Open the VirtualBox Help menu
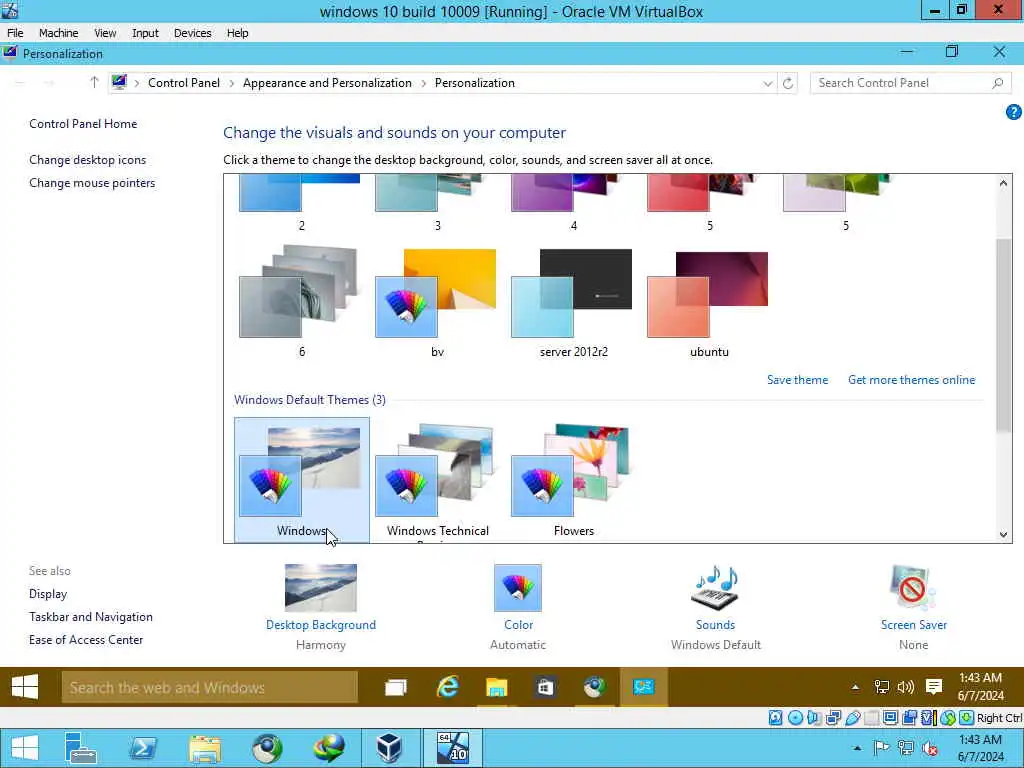The width and height of the screenshot is (1024, 768). point(238,33)
